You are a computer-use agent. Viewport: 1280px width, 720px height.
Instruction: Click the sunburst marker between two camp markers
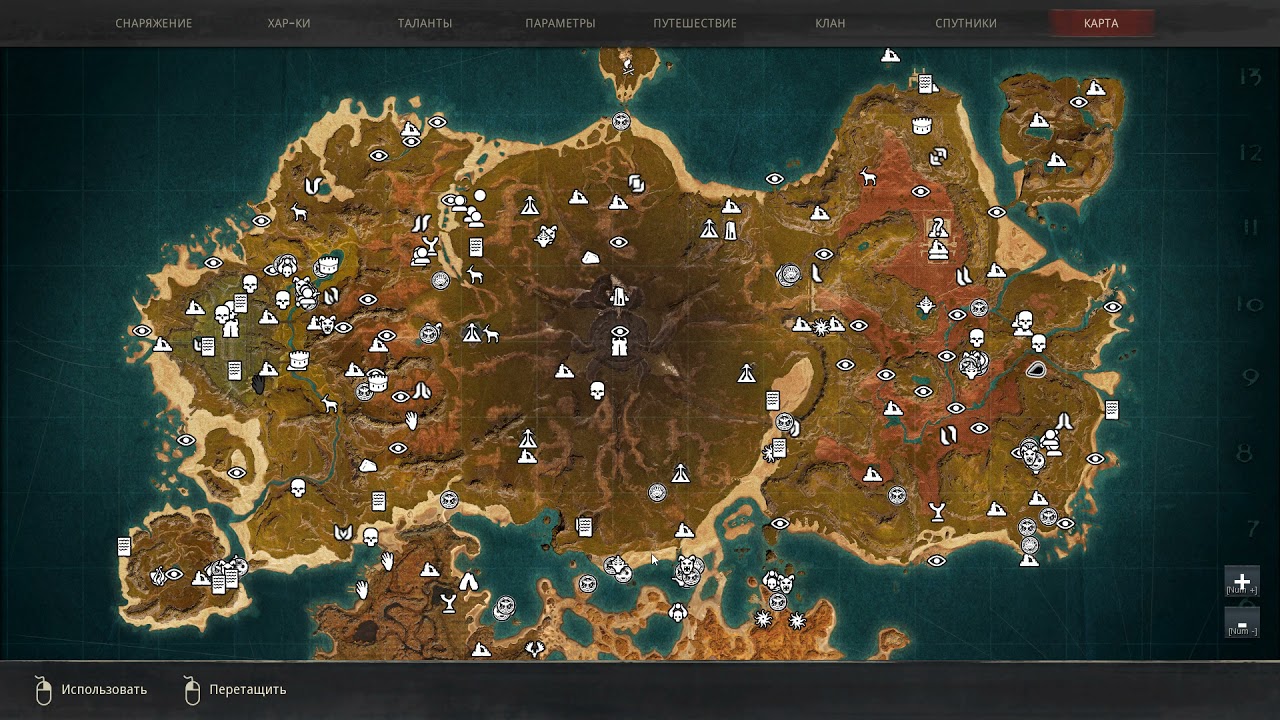[x=822, y=326]
